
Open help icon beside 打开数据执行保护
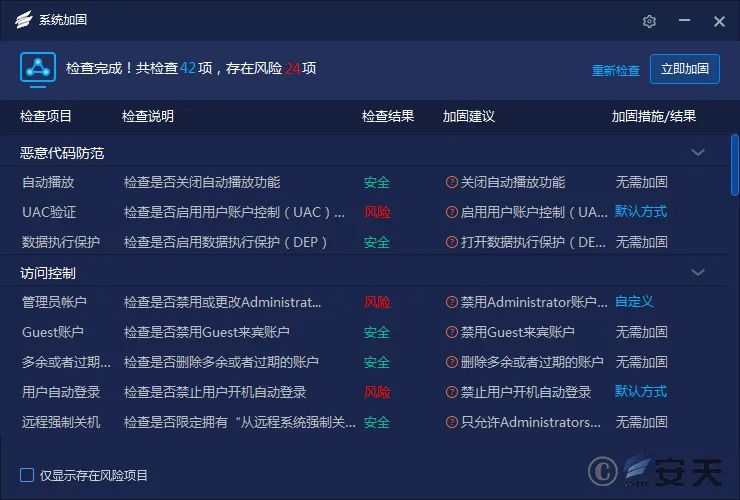tap(452, 242)
